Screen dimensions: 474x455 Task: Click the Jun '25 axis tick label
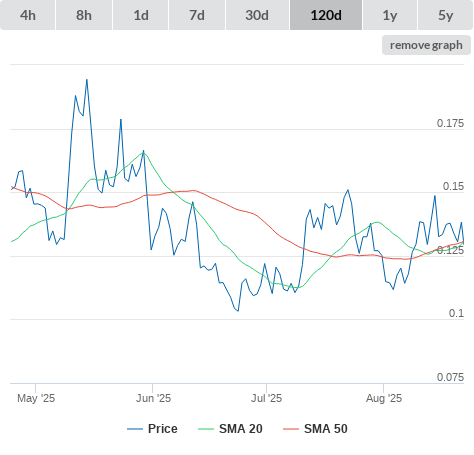click(153, 398)
